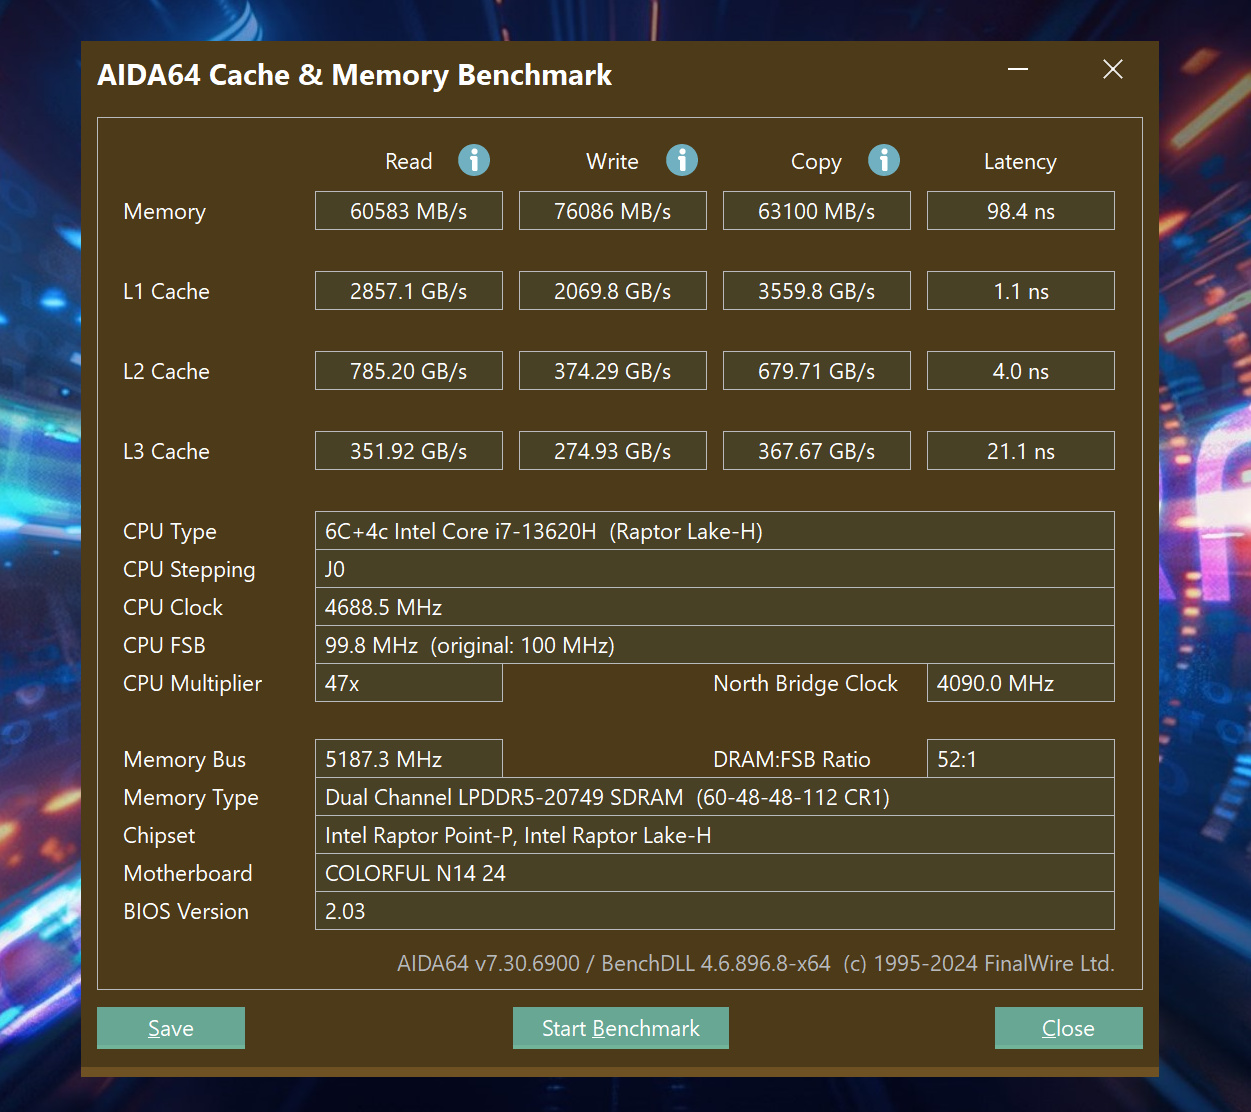This screenshot has width=1251, height=1112.
Task: Select L3 Cache read 351.92 GB/s
Action: coord(409,451)
